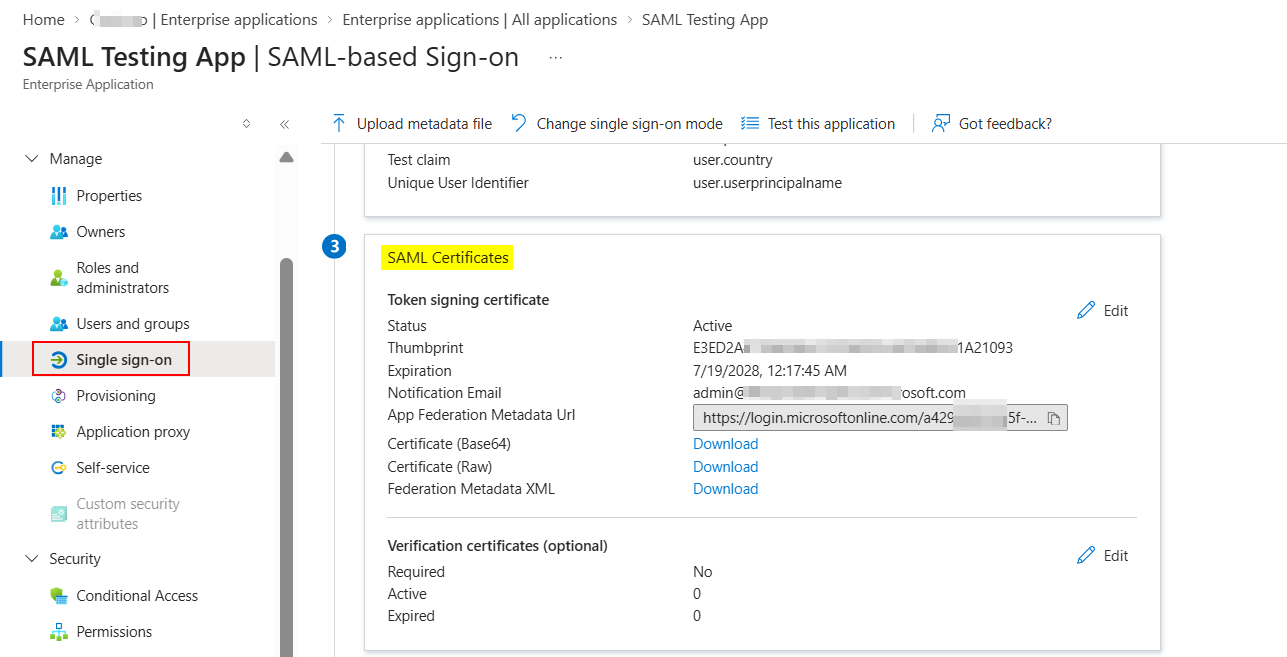Open Application proxy menu item
1287x657 pixels.
[133, 432]
